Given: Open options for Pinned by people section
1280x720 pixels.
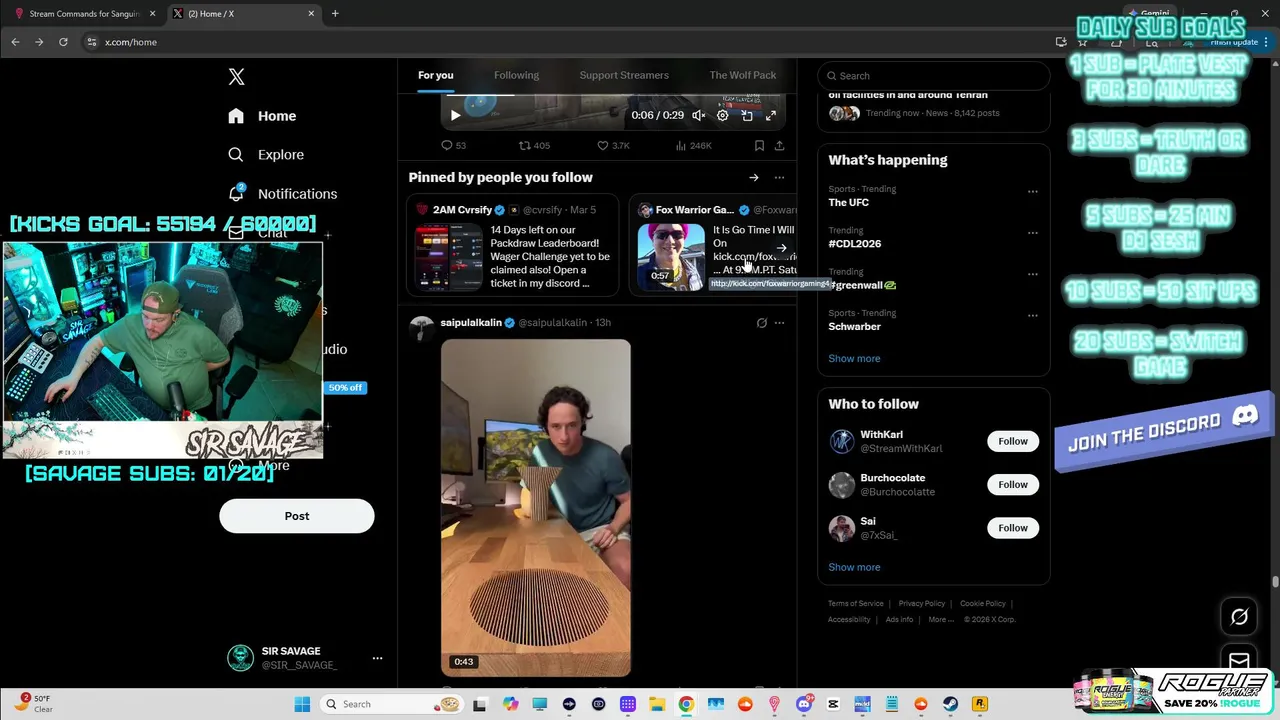Looking at the screenshot, I should coord(779,178).
